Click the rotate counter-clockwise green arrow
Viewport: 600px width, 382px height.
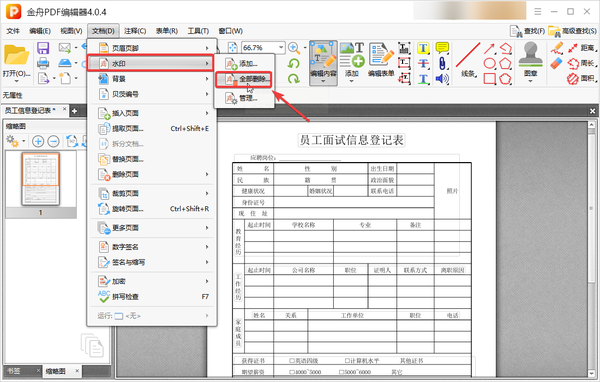[x=293, y=64]
